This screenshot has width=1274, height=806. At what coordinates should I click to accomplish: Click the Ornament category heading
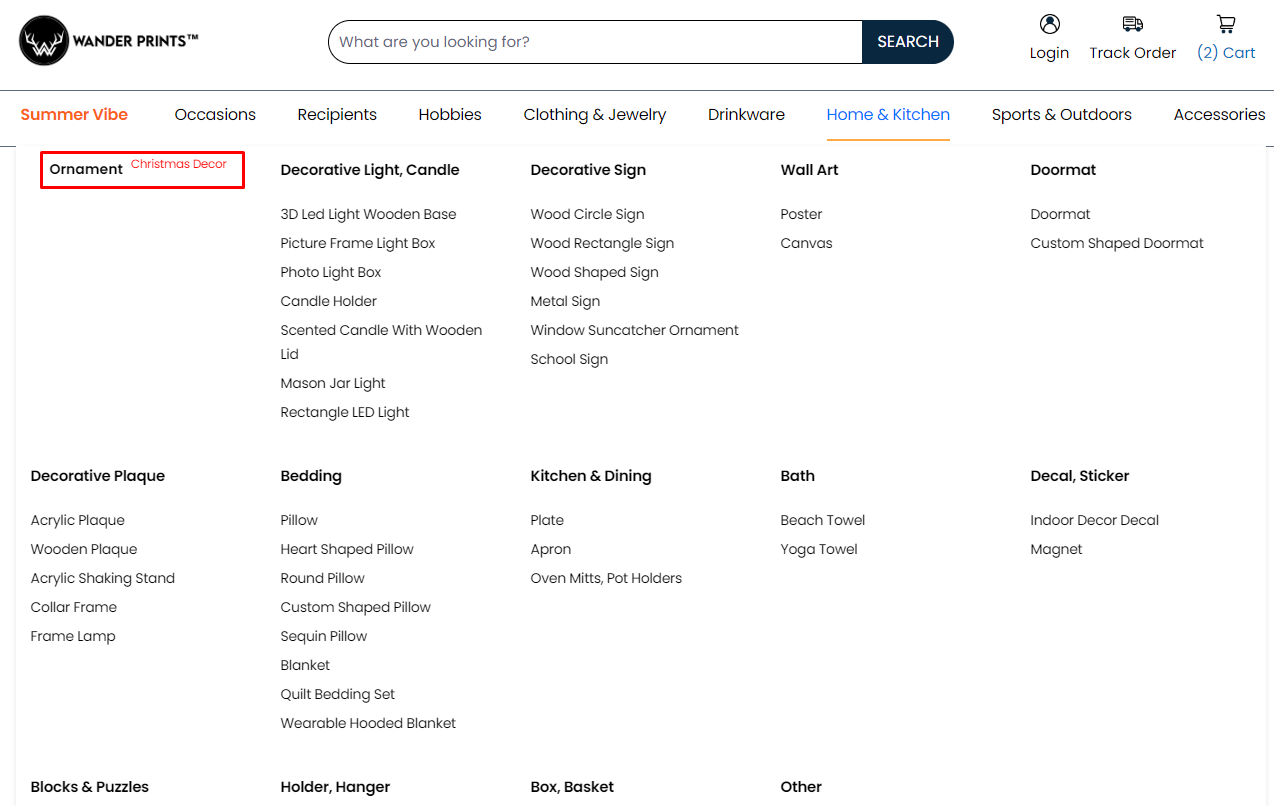point(86,169)
